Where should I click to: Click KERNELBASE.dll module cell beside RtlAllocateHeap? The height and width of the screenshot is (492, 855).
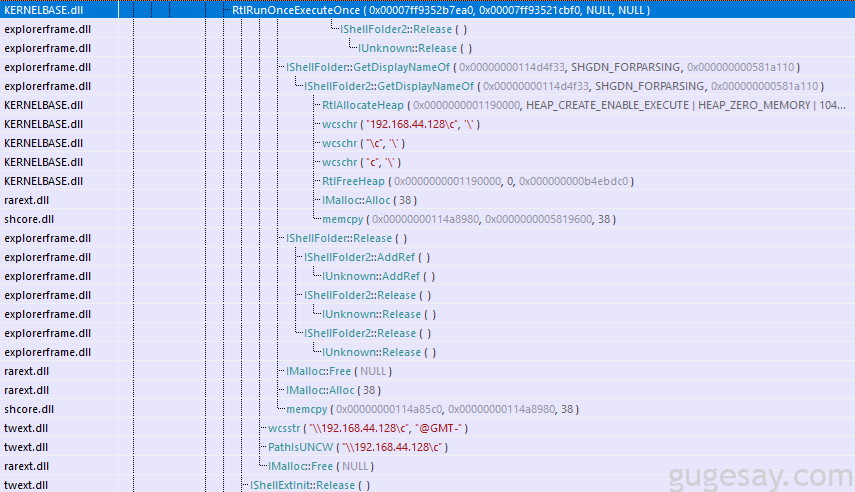click(x=44, y=105)
